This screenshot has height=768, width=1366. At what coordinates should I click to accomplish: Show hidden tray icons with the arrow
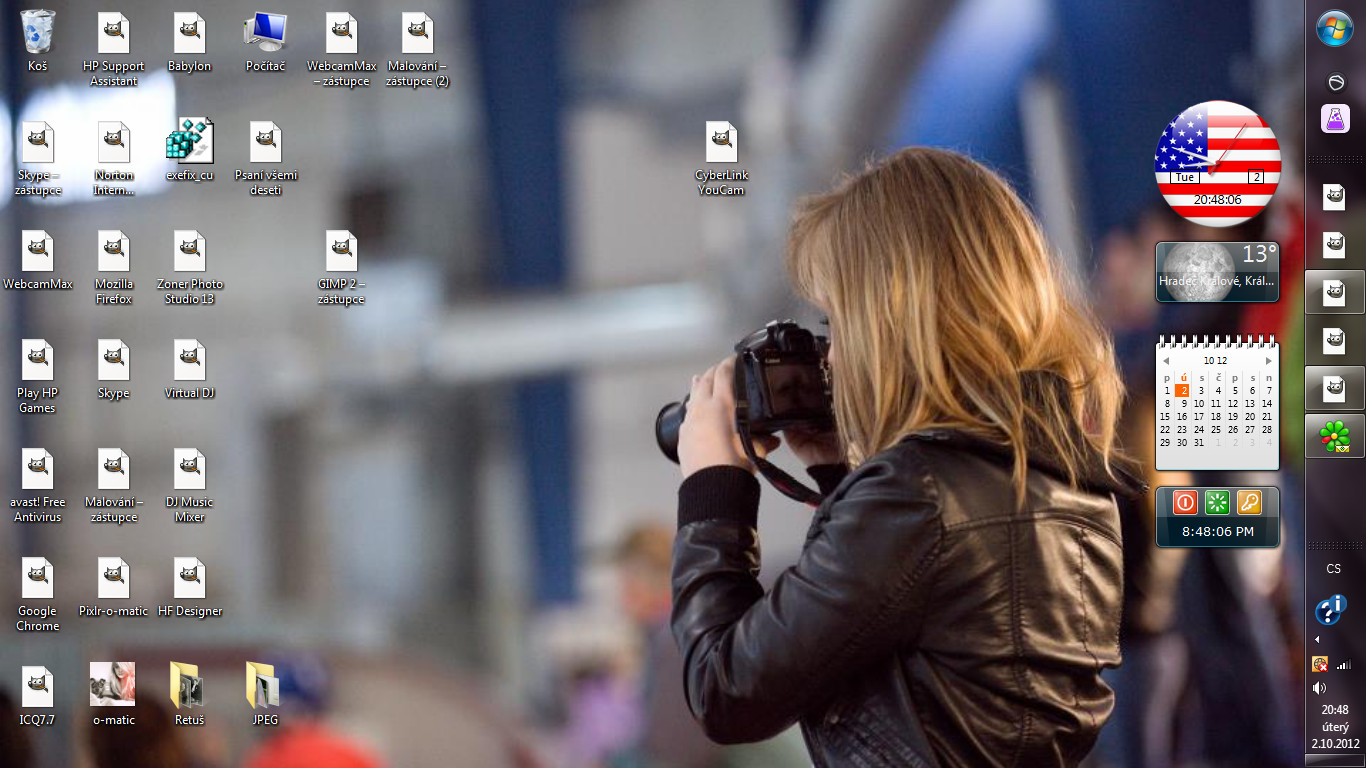pos(1317,639)
